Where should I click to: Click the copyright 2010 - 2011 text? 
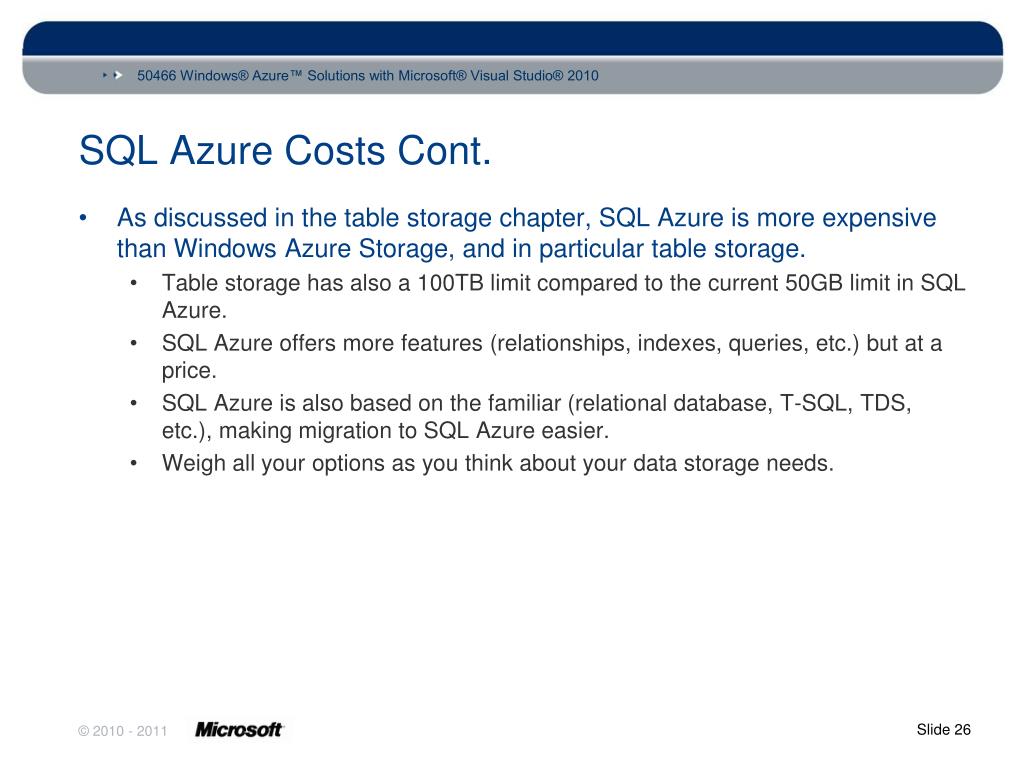(123, 731)
